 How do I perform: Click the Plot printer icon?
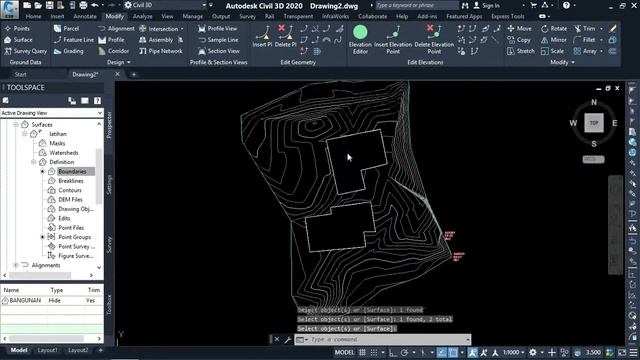[83, 5]
